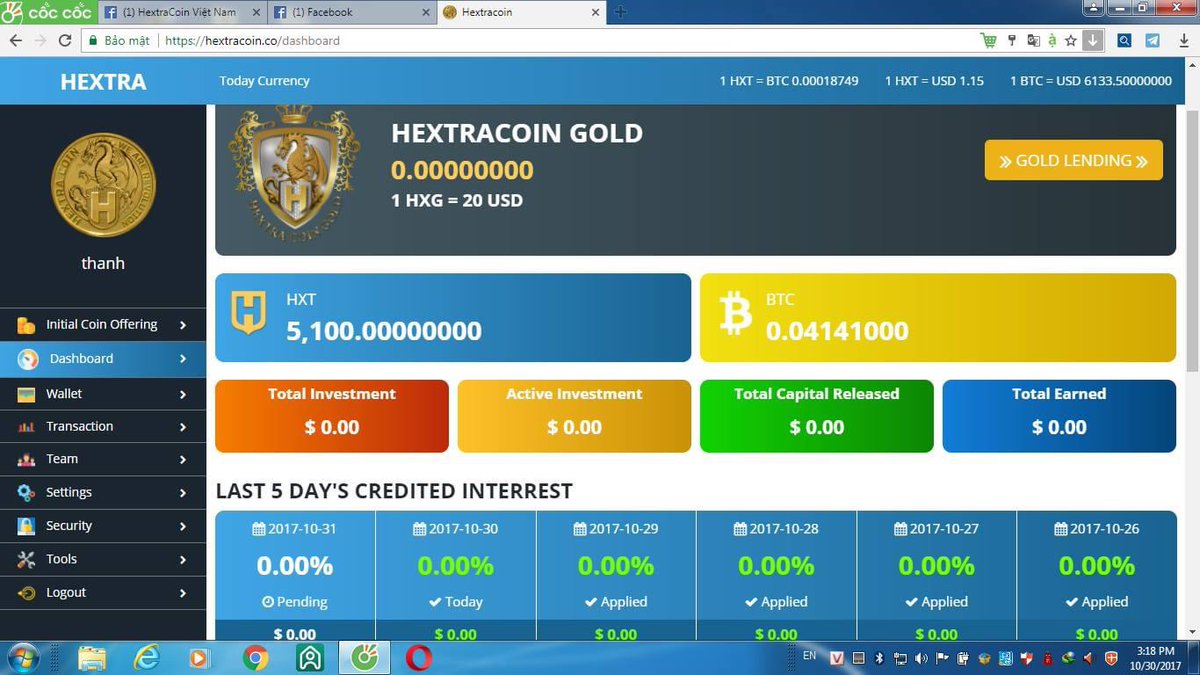Click the blue search extension icon
This screenshot has width=1200, height=675.
pos(1124,41)
